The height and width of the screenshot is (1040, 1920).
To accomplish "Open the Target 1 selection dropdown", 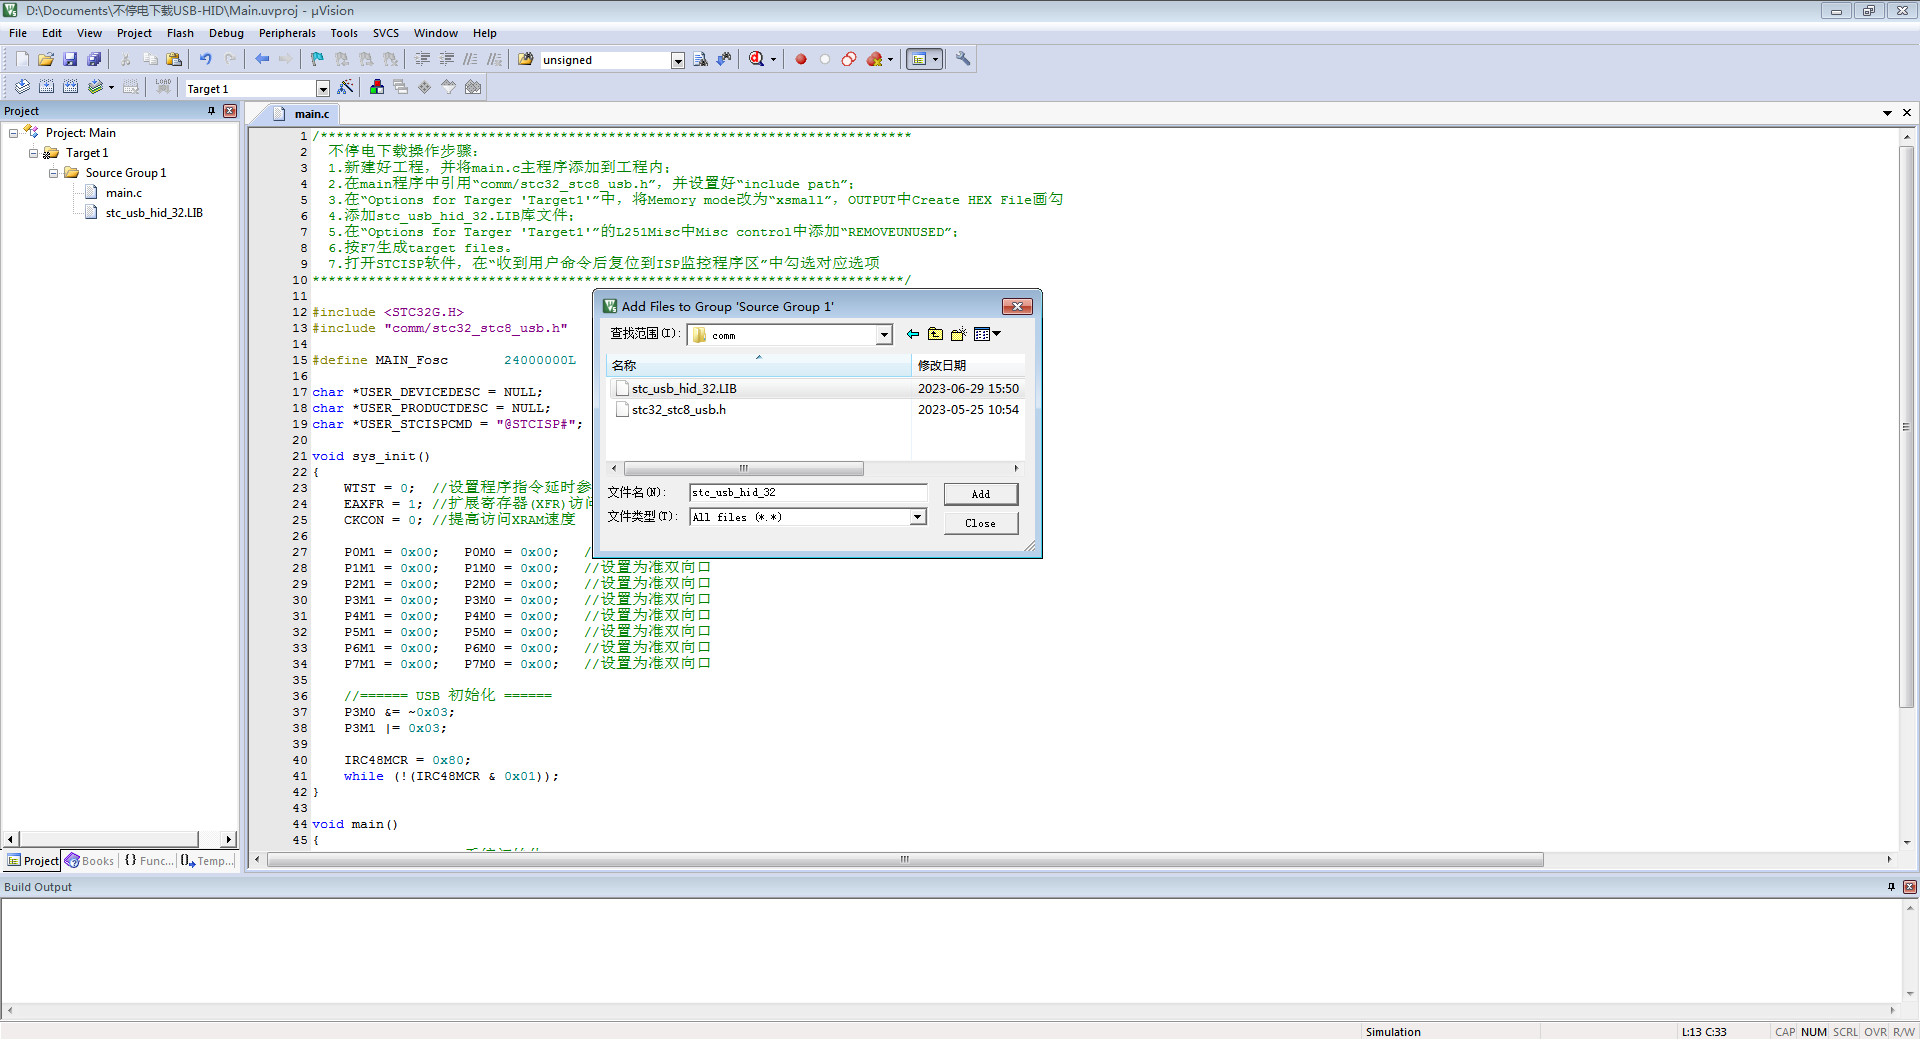I will (x=322, y=89).
